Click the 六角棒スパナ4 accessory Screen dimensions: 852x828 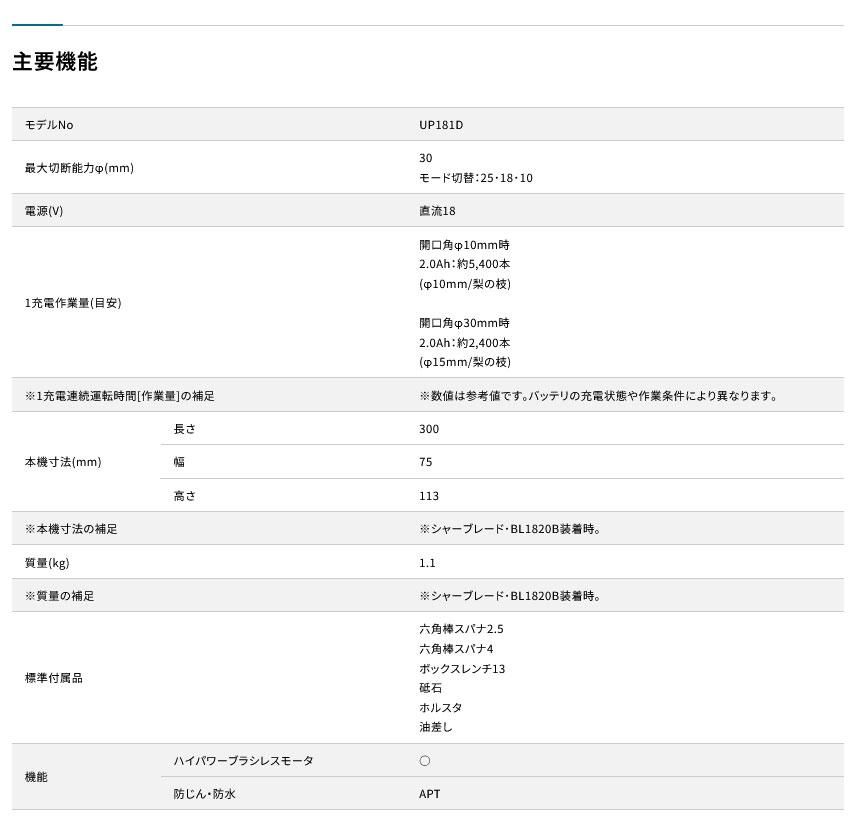(456, 649)
